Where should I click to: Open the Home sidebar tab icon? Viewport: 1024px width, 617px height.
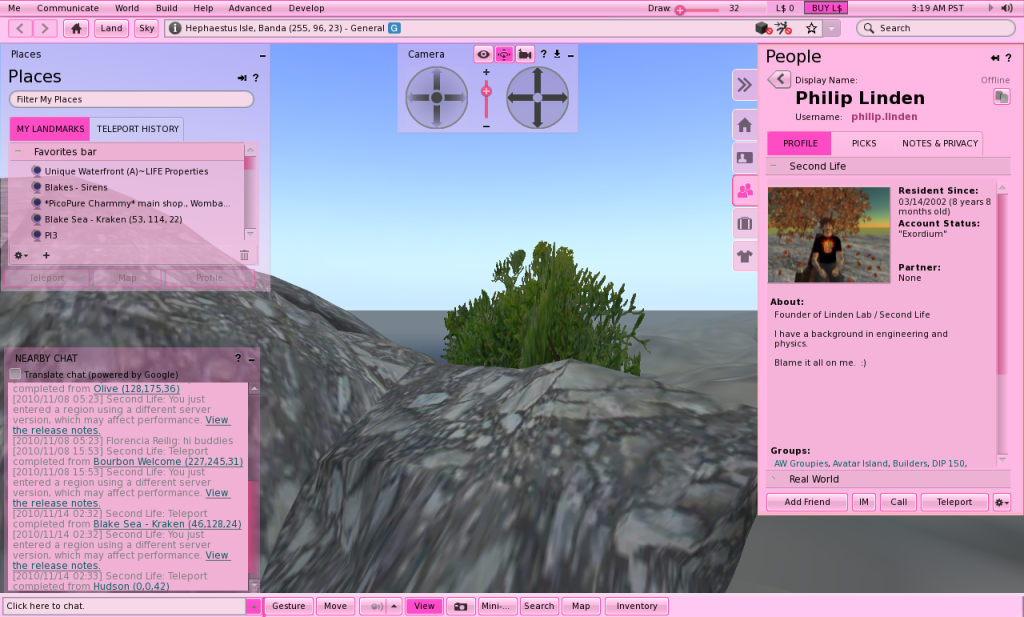(x=744, y=125)
